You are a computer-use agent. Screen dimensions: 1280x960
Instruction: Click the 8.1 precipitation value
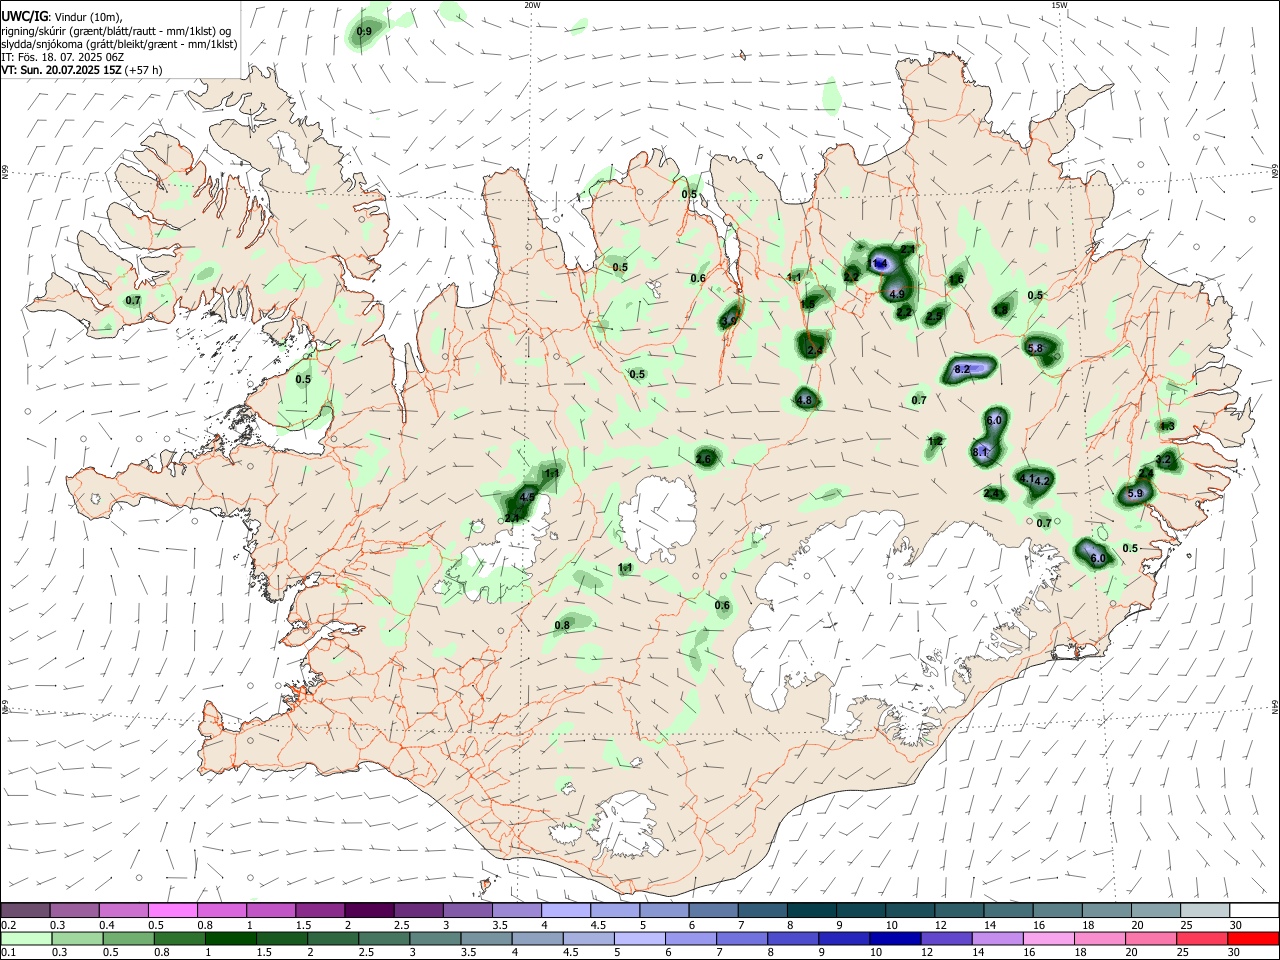pyautogui.click(x=980, y=453)
